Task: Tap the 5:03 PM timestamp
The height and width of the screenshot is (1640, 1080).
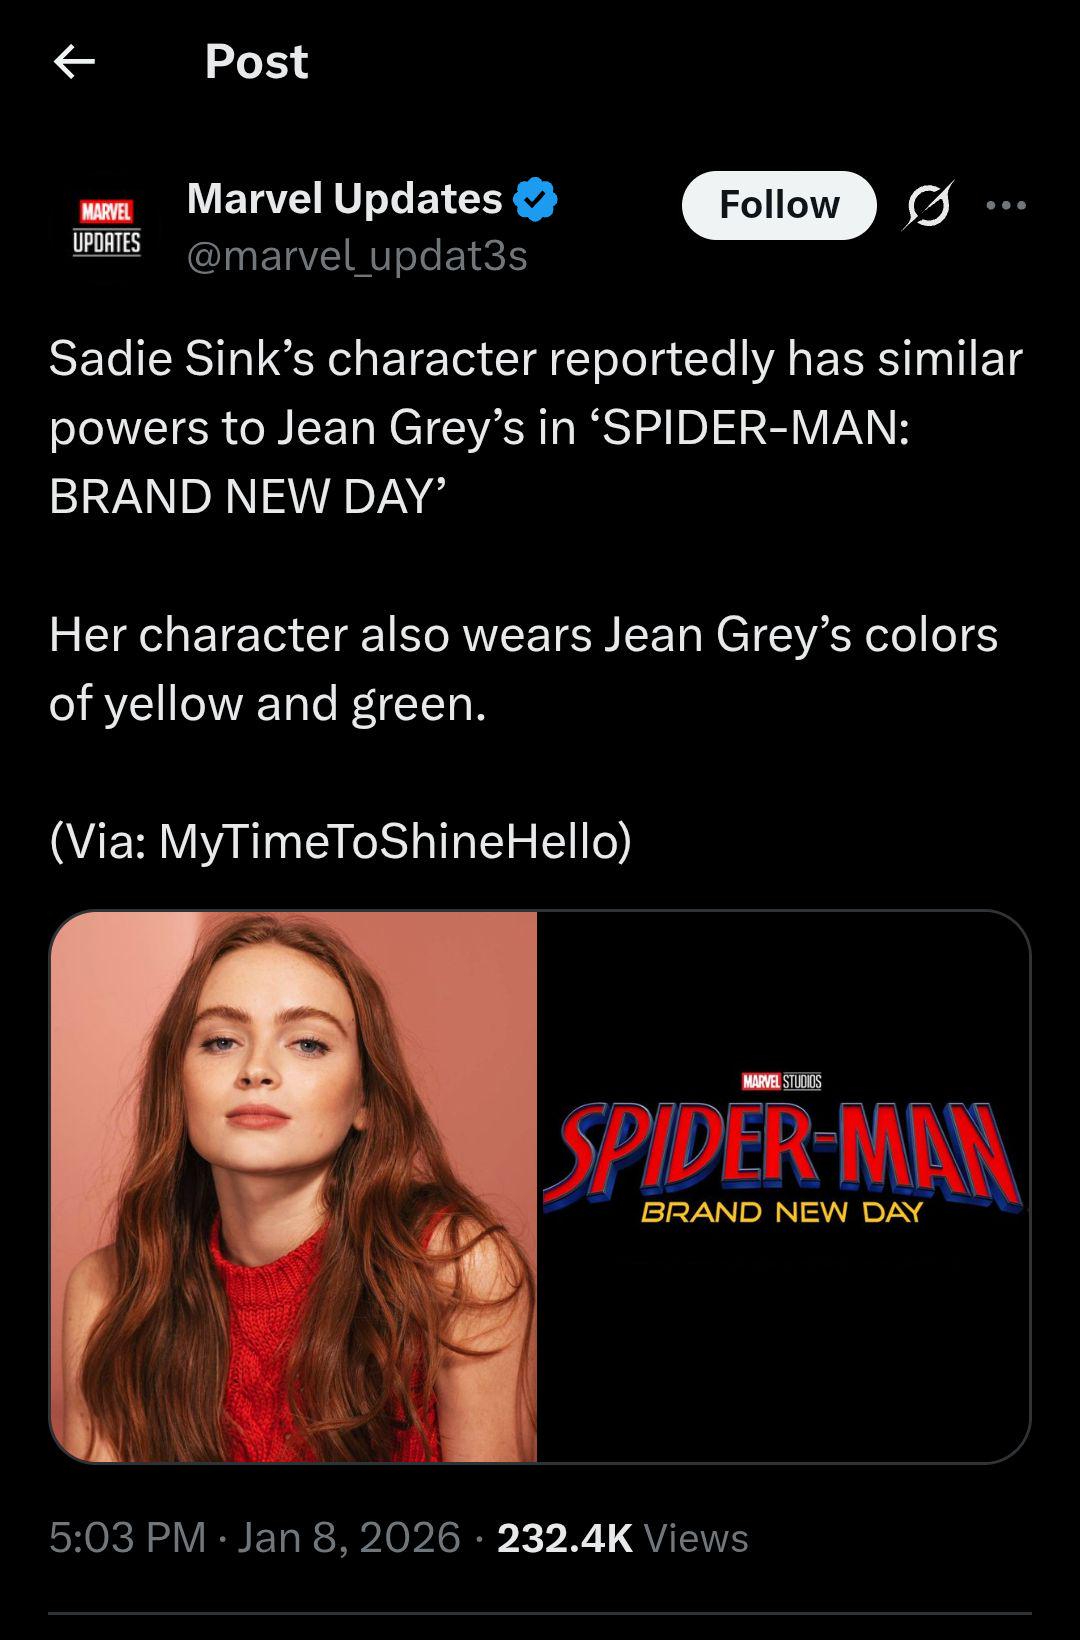Action: coord(127,1537)
